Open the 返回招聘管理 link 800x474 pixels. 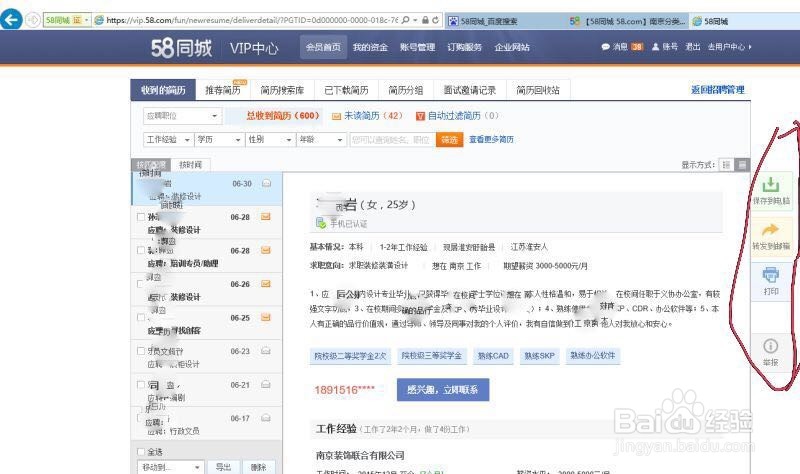[x=717, y=90]
